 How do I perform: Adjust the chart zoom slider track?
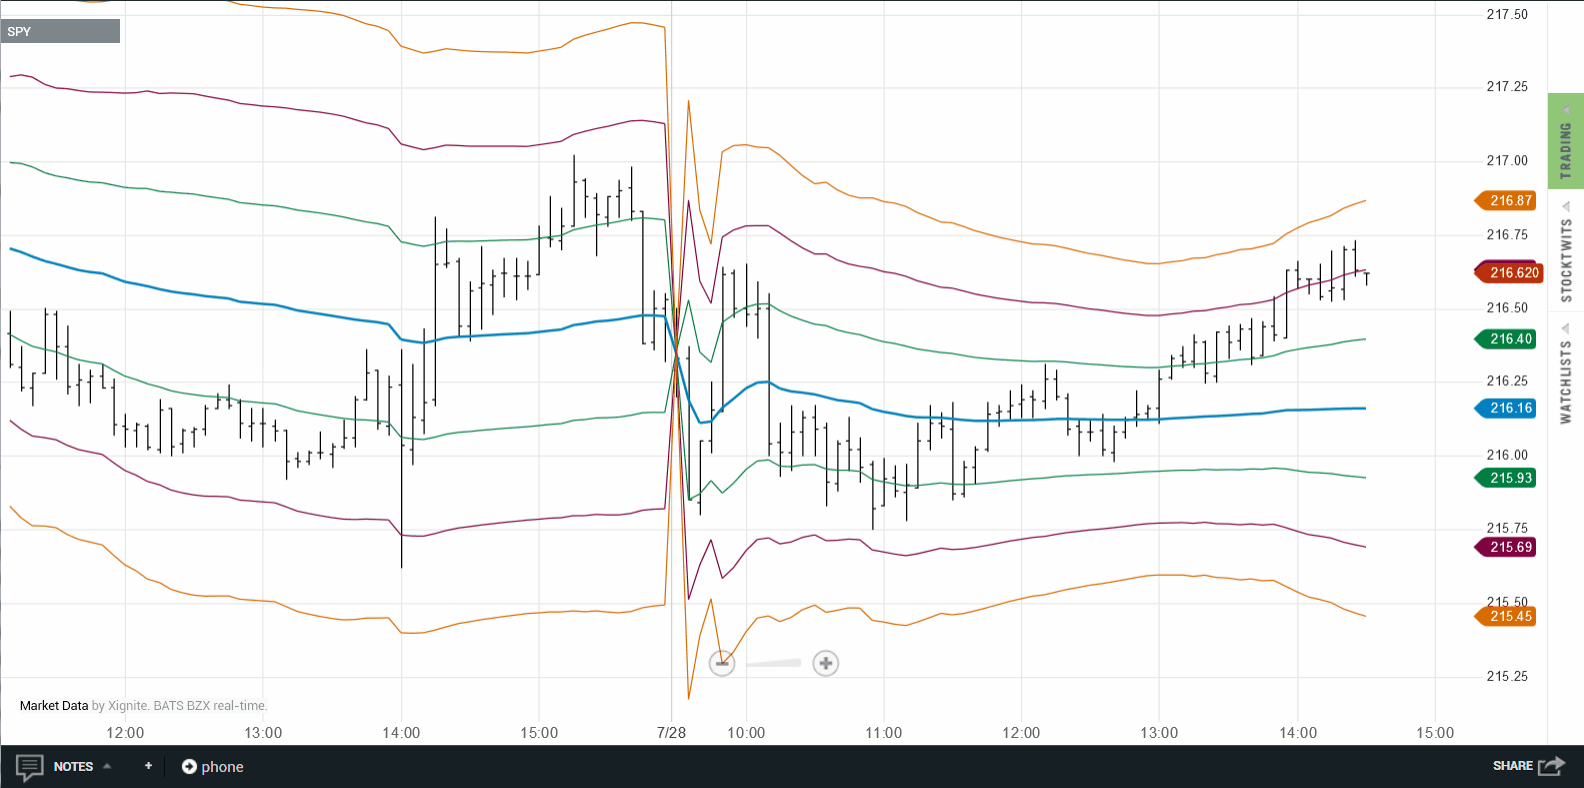point(773,663)
